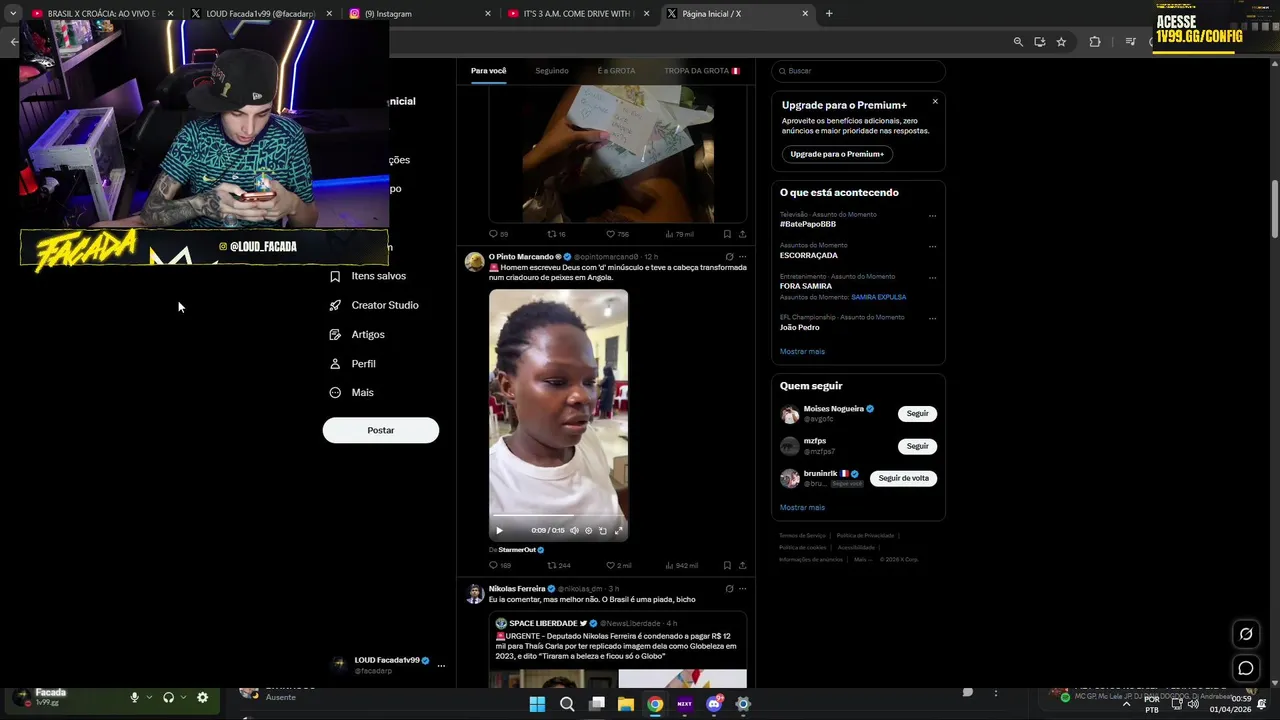Open Itens salvos bookmark icon in sidebar
The image size is (1280, 720).
[335, 276]
